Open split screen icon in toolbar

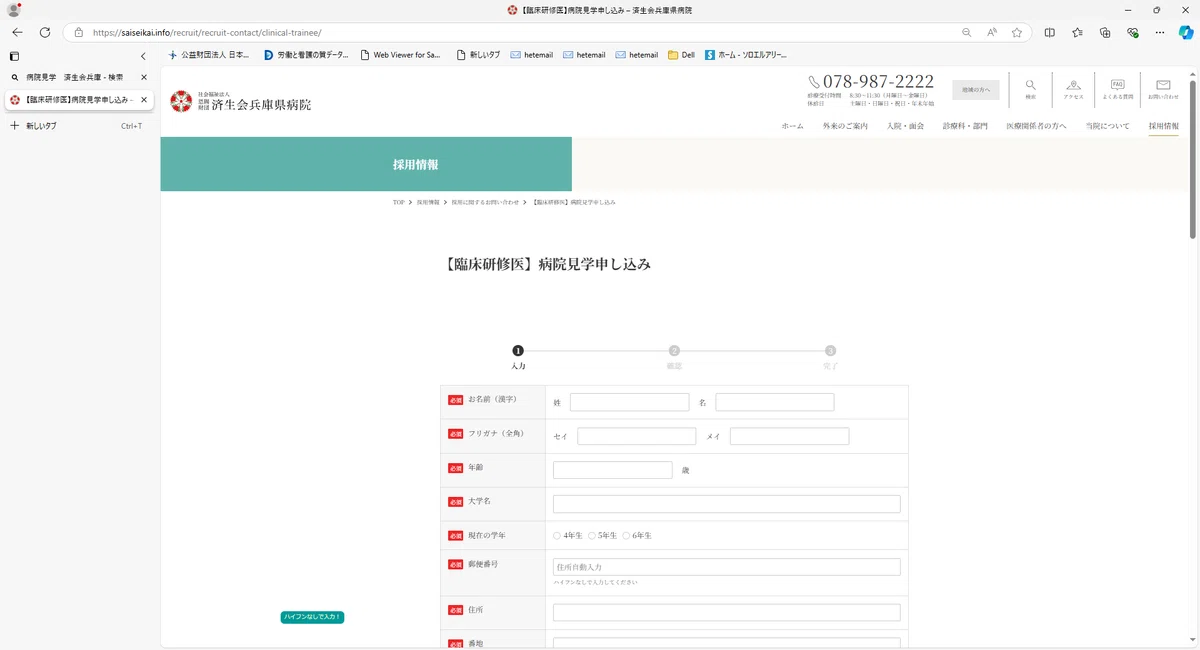click(x=1049, y=32)
